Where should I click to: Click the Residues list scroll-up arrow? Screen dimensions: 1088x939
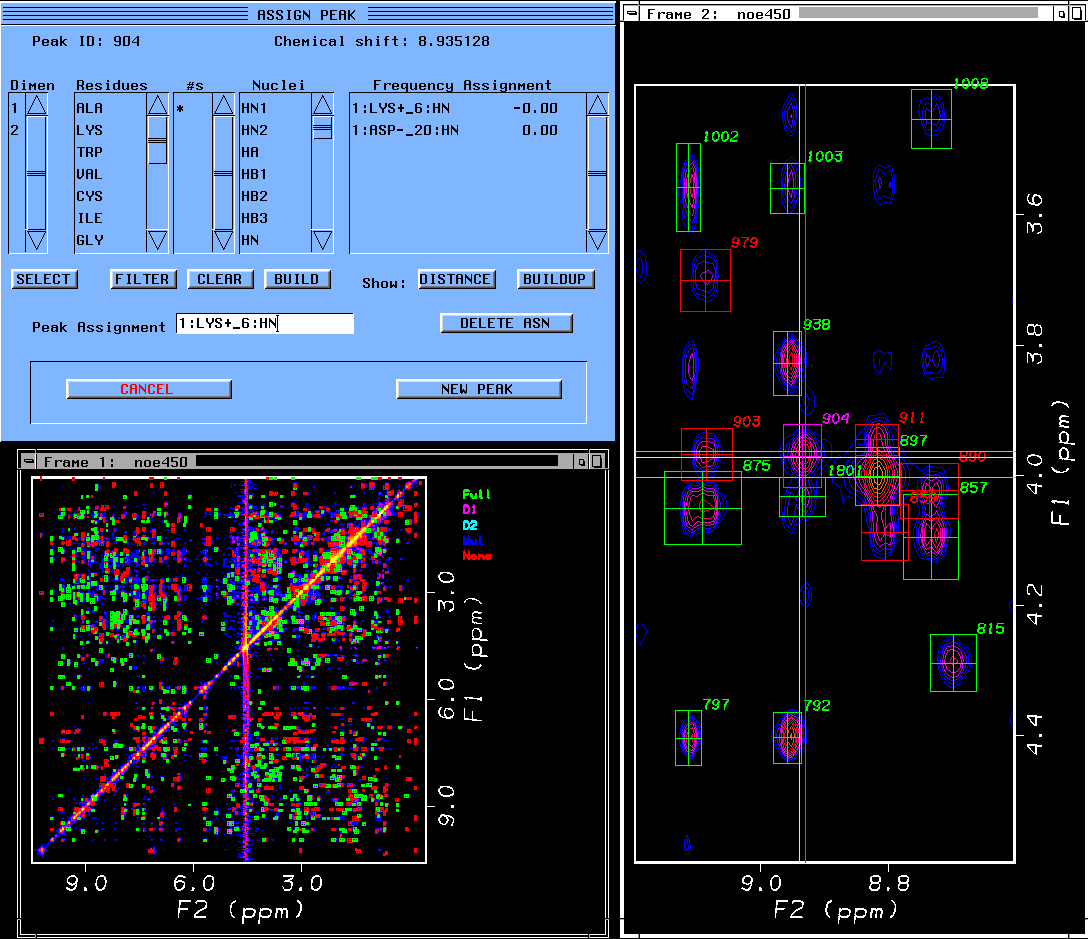click(x=158, y=105)
